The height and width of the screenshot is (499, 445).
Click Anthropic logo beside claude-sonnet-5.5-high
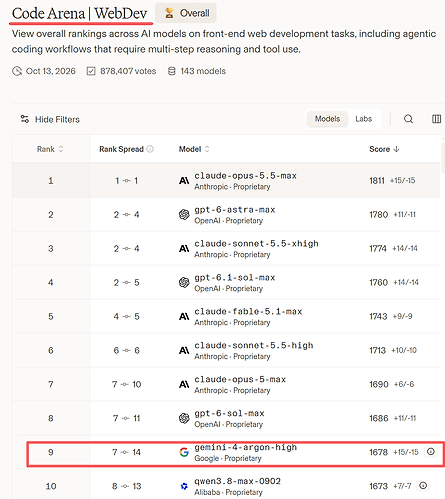click(184, 351)
